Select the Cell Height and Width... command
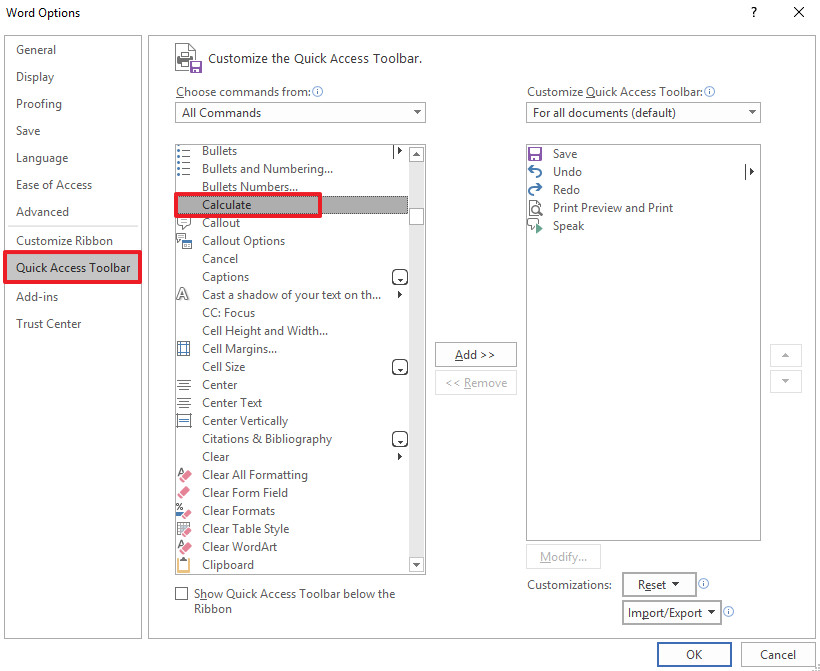Viewport: 820px width, 671px height. 292,331
